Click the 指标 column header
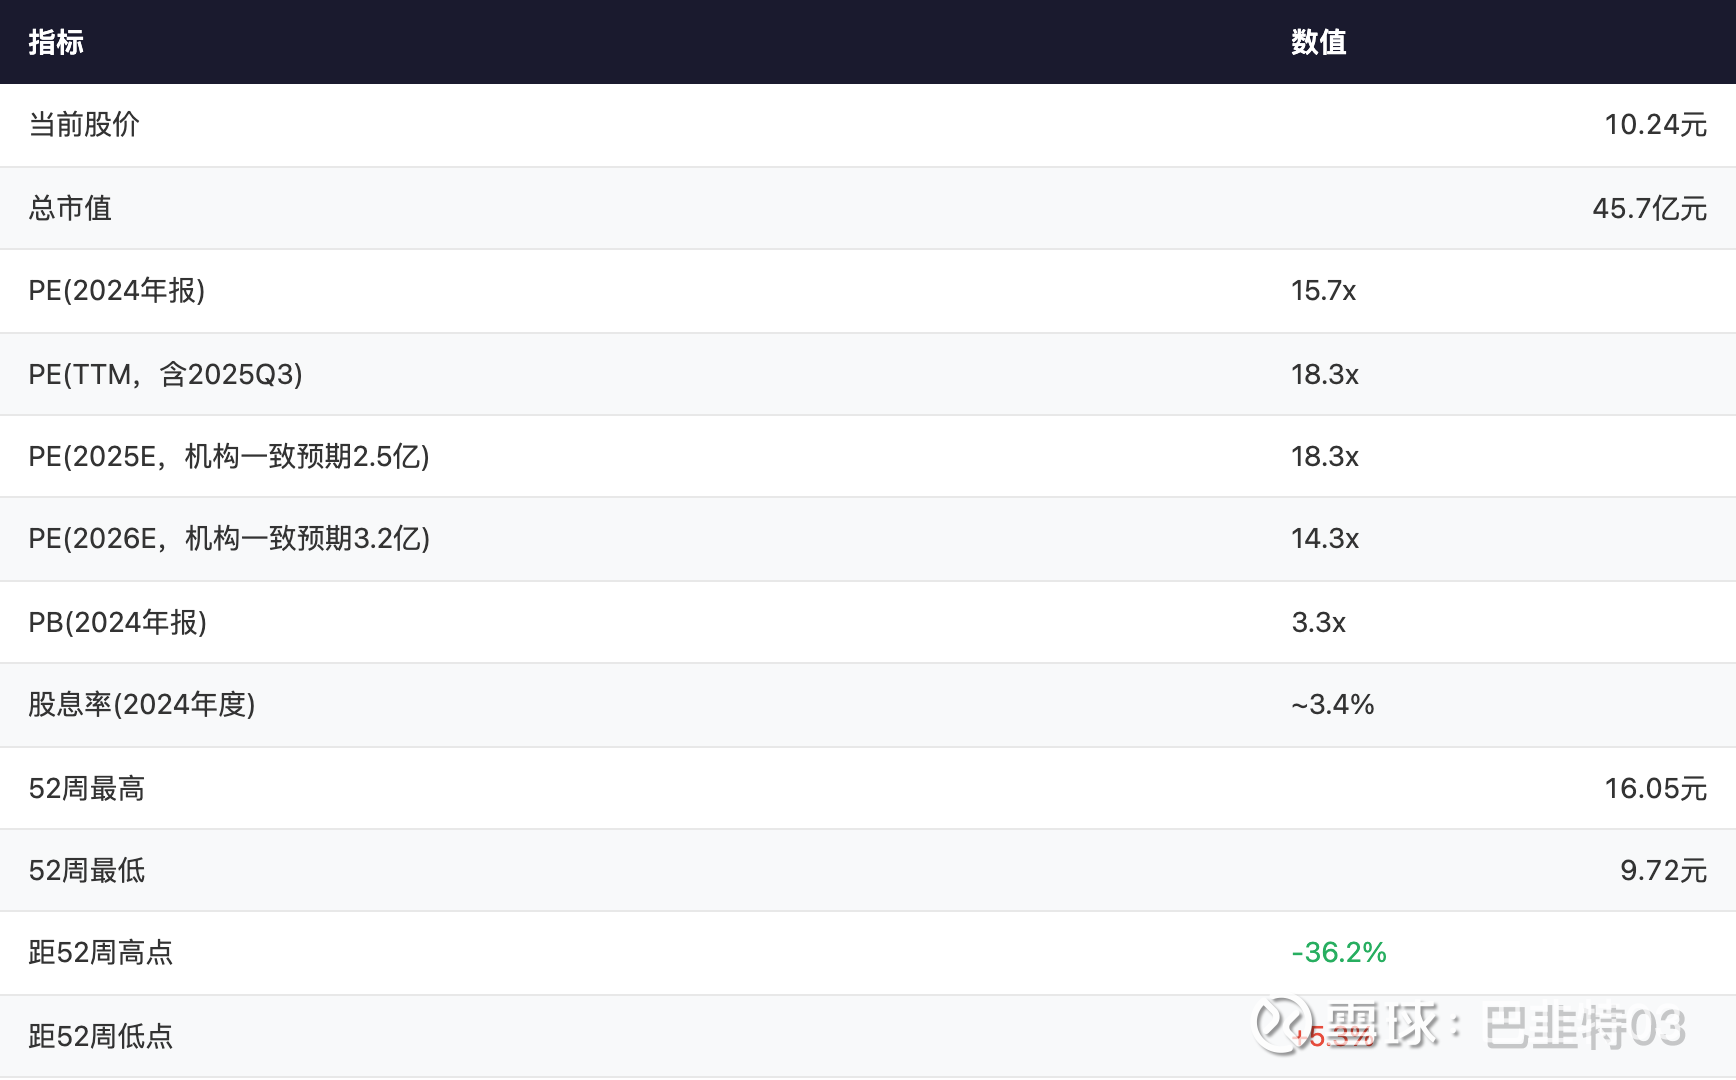This screenshot has height=1080, width=1736. click(x=56, y=42)
